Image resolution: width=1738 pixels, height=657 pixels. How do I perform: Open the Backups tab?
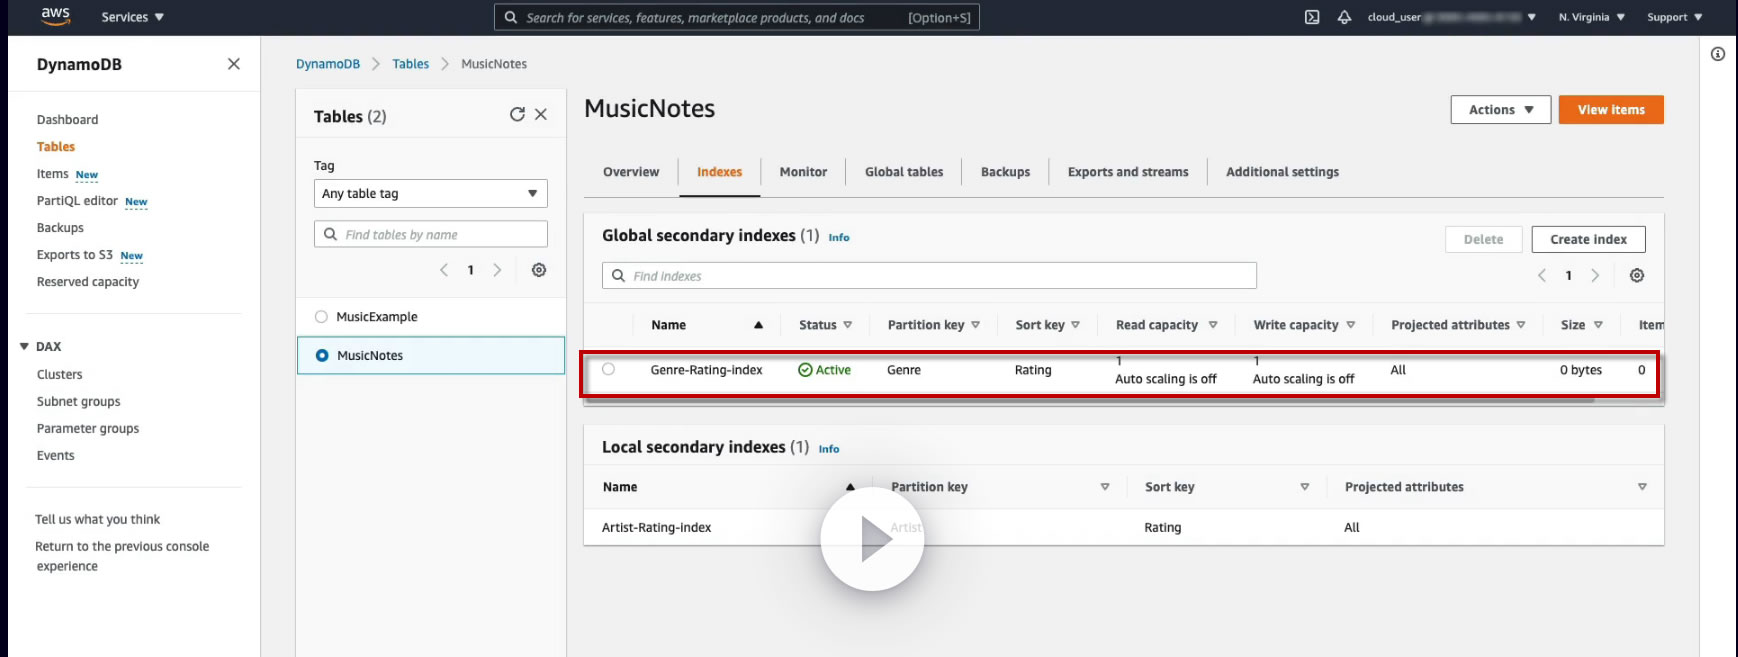pos(1005,172)
